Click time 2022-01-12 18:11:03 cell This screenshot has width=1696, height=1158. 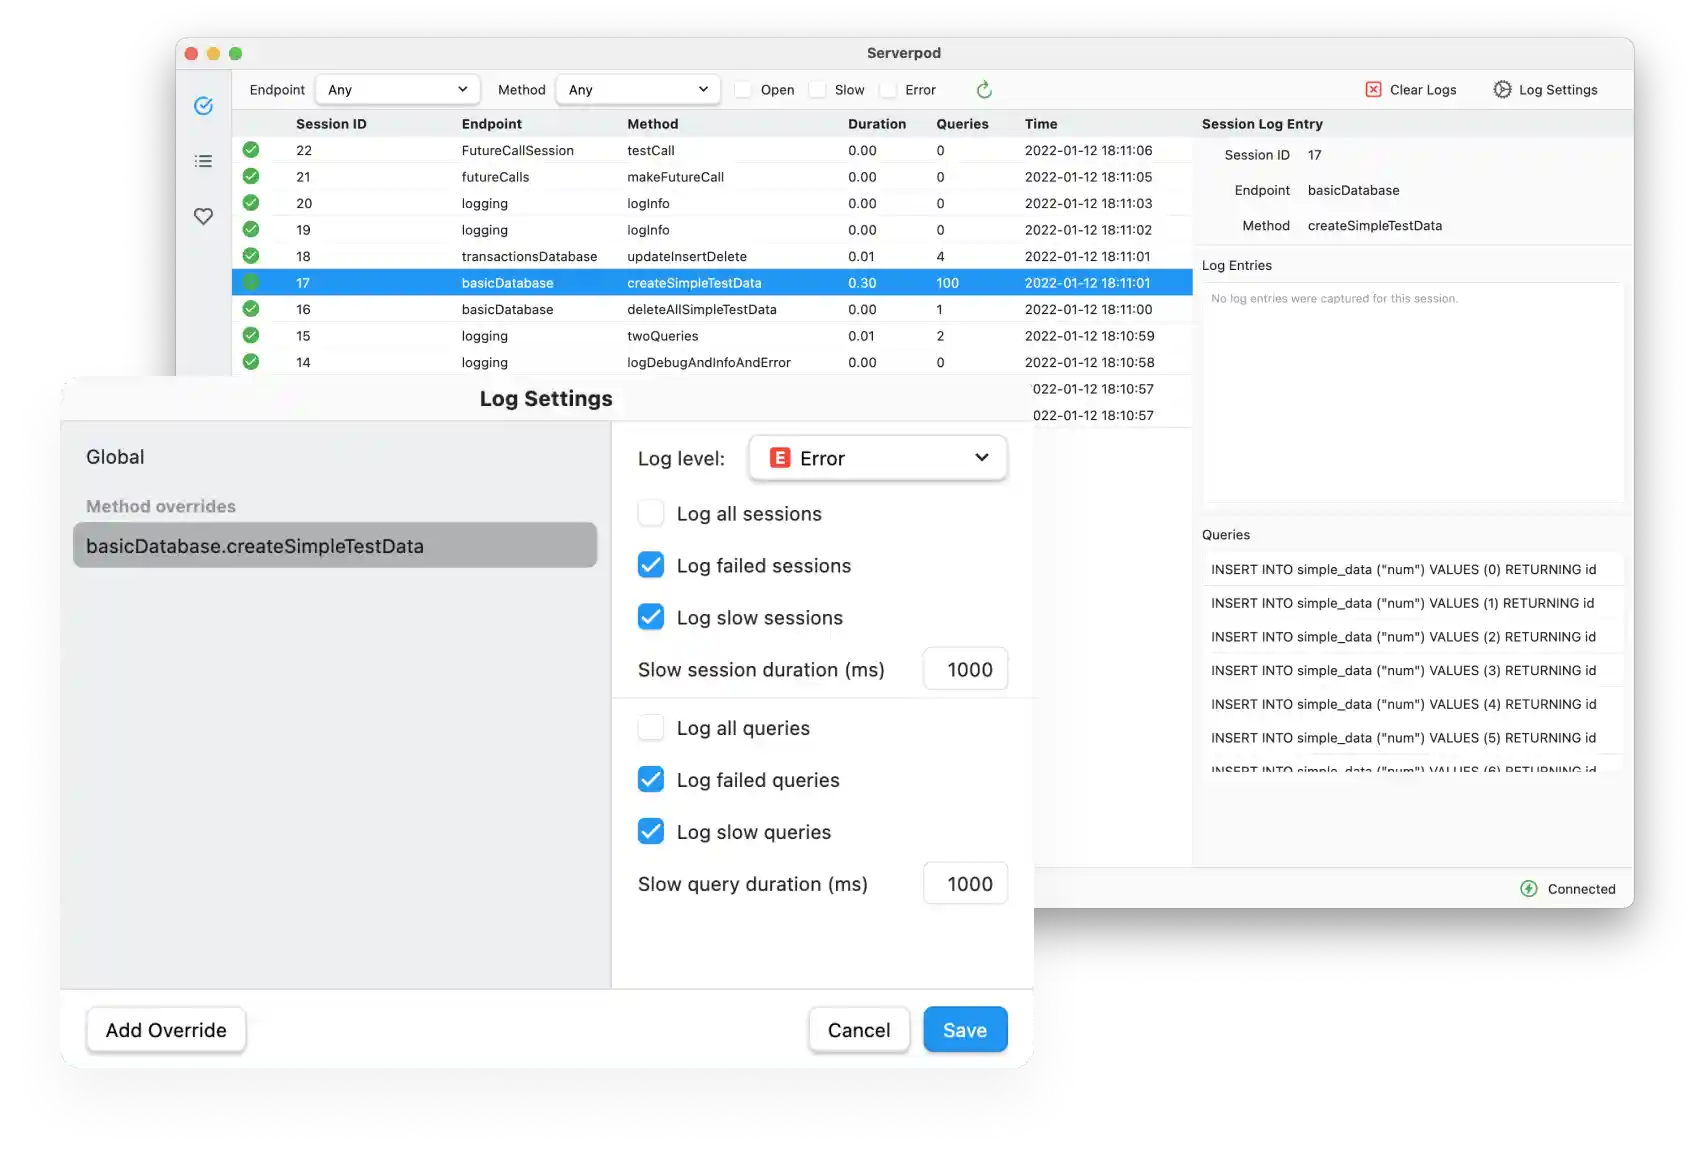[x=1088, y=203]
